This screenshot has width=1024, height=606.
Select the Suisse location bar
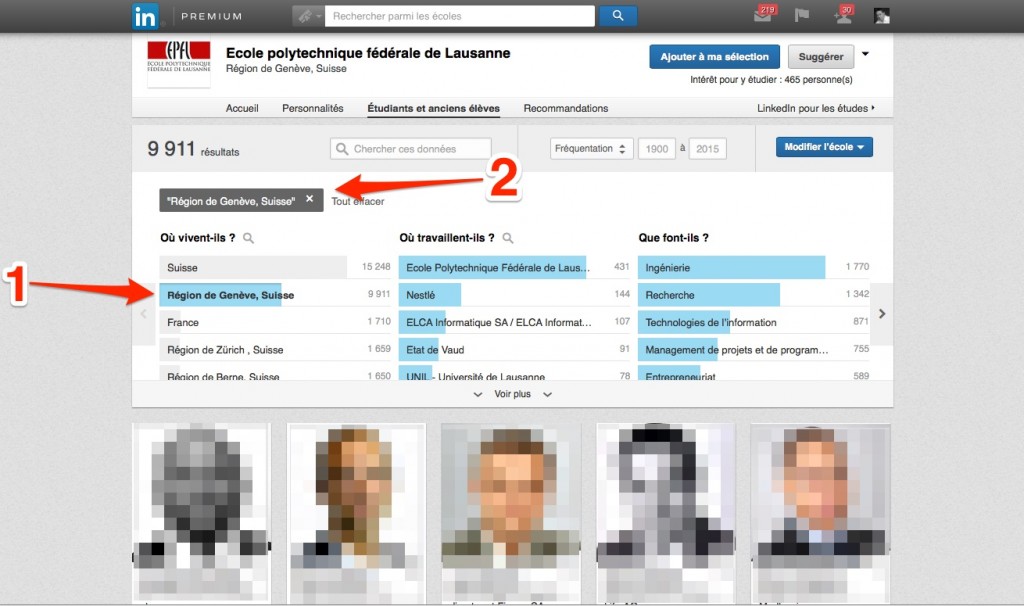[275, 268]
